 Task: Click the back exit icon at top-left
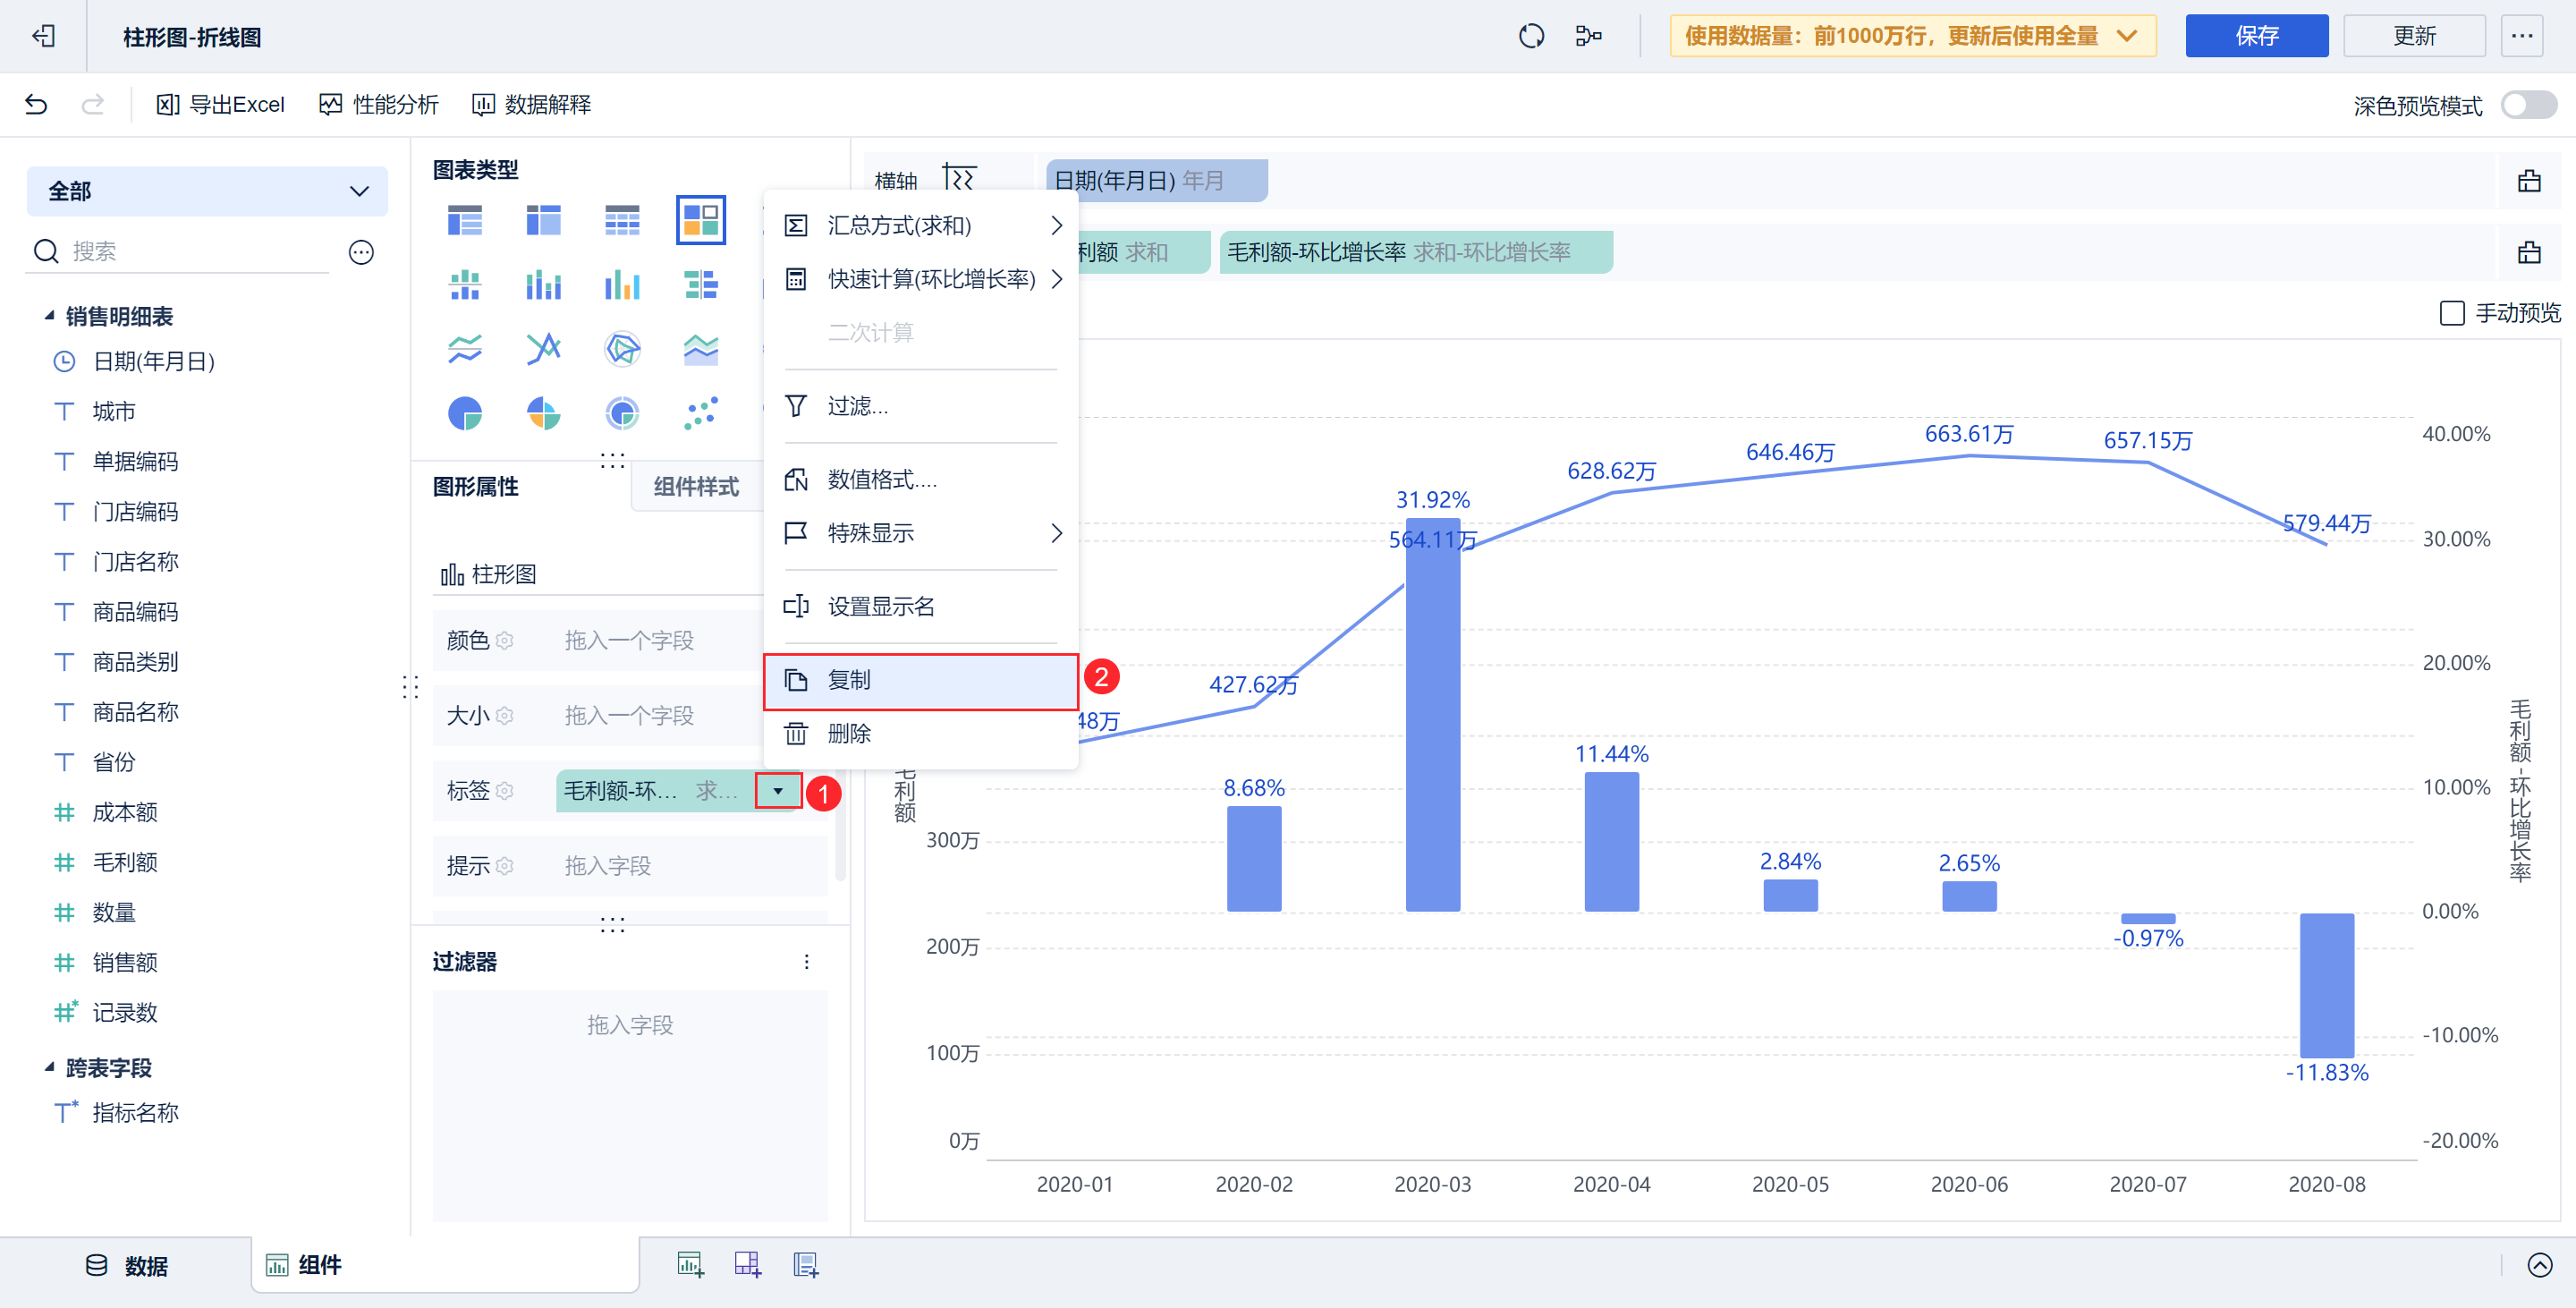point(43,37)
